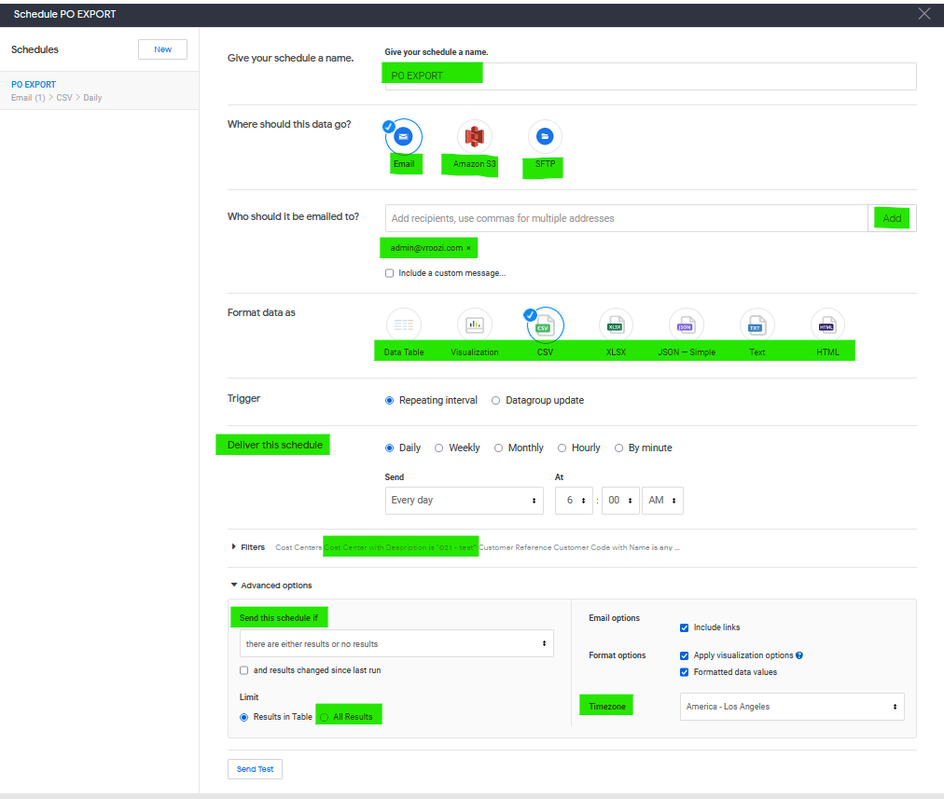
Task: Click the Send Test button
Action: tap(255, 769)
